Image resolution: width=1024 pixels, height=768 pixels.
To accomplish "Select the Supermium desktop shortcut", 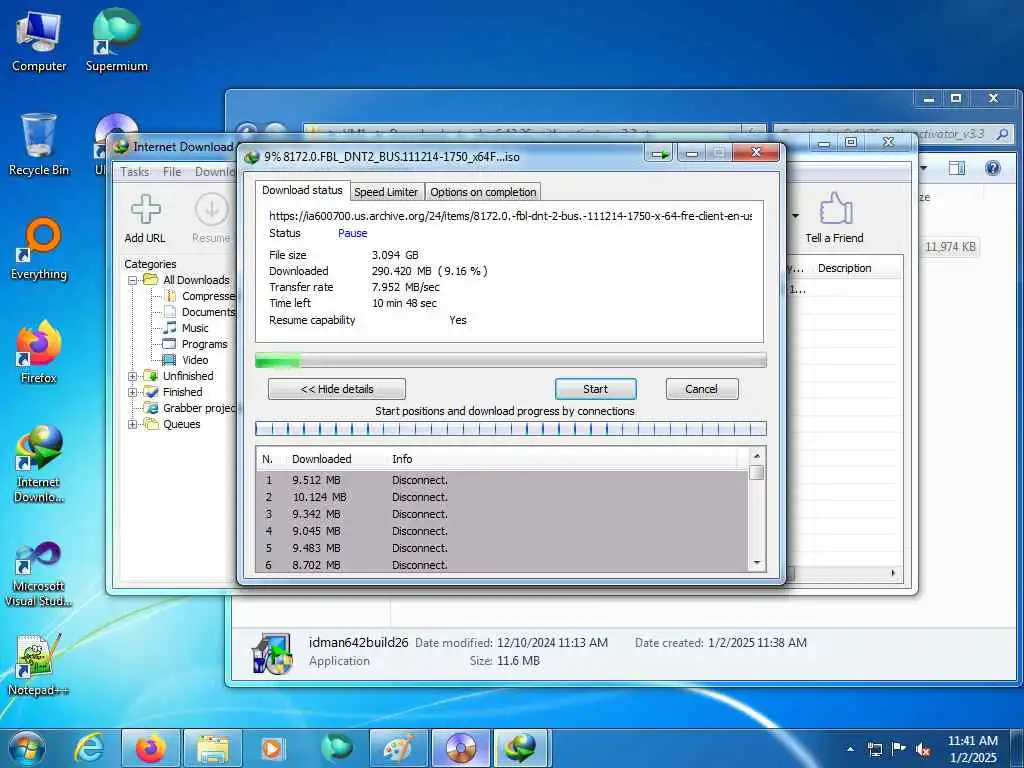I will [117, 40].
